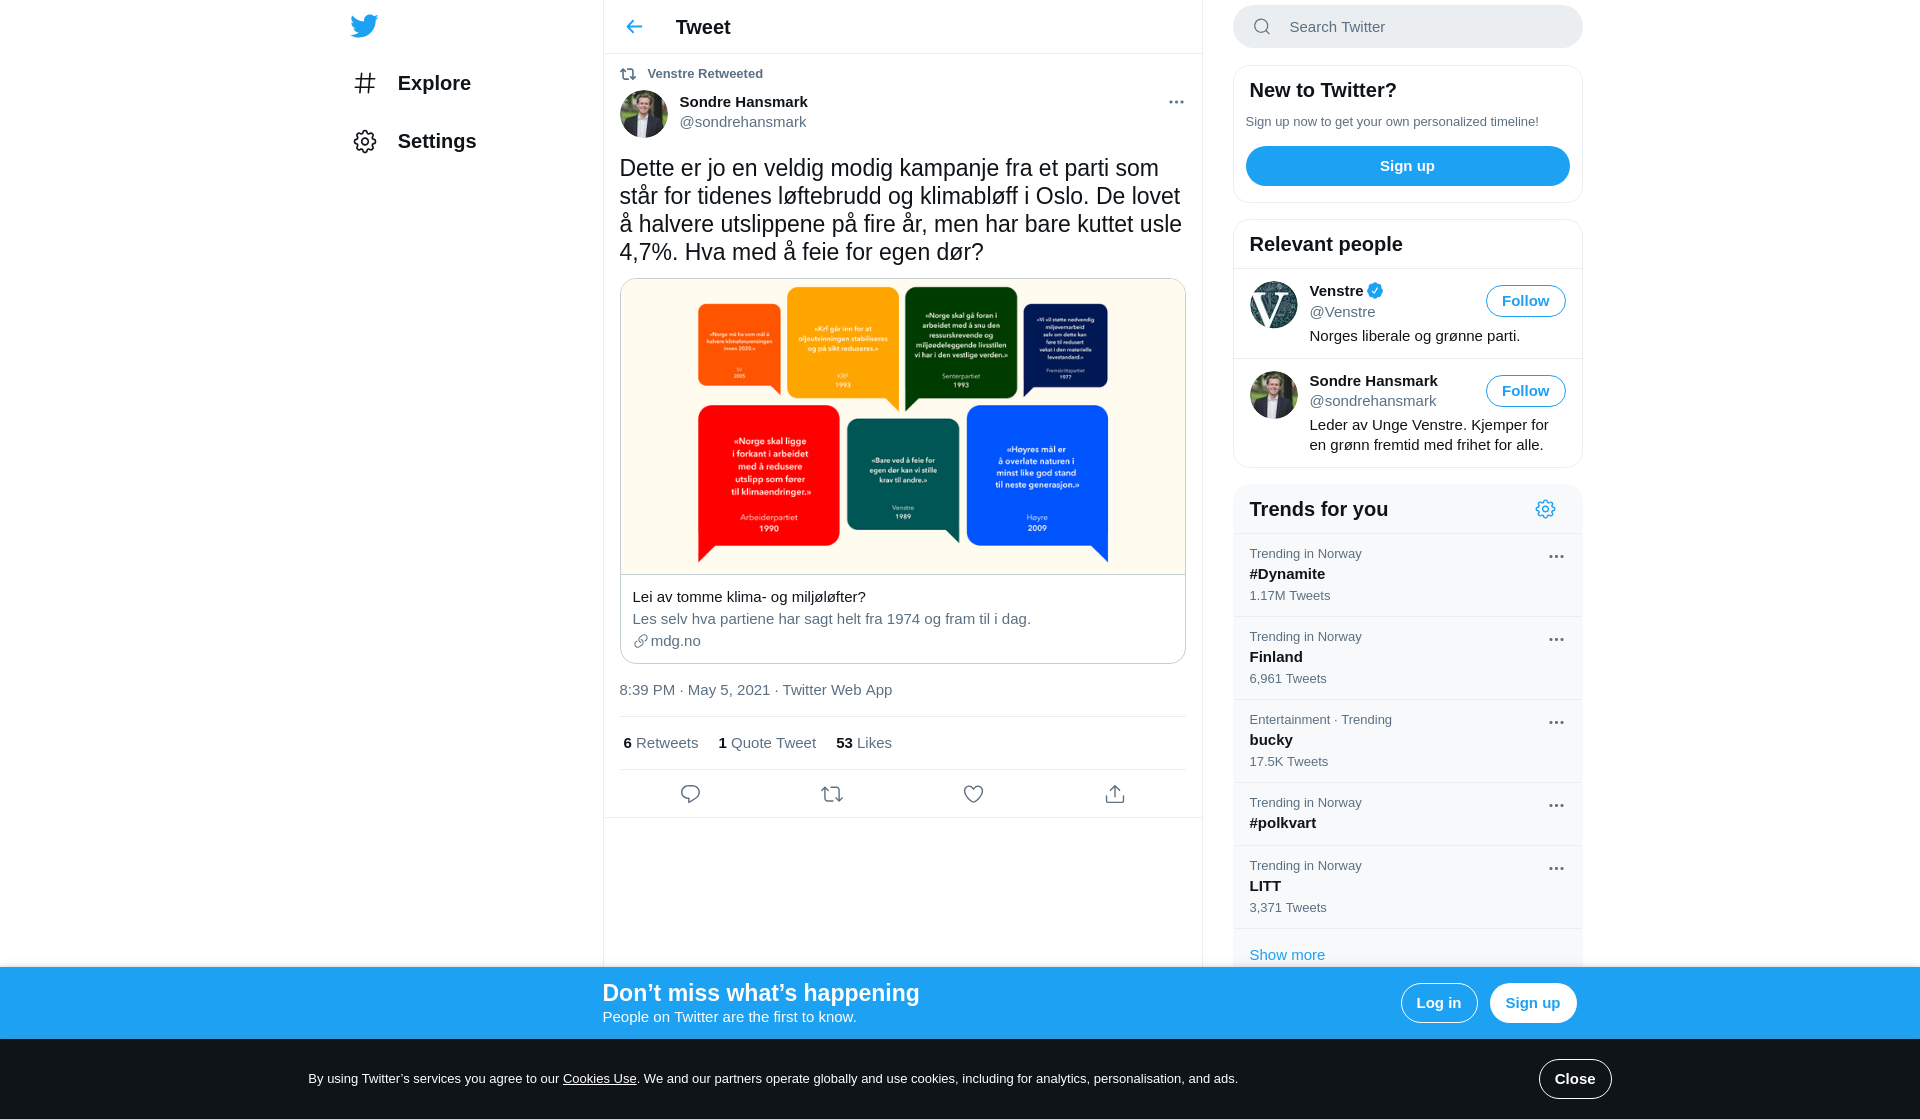This screenshot has width=1920, height=1119.
Task: Click Sign up on the bottom banner
Action: pos(1532,1003)
